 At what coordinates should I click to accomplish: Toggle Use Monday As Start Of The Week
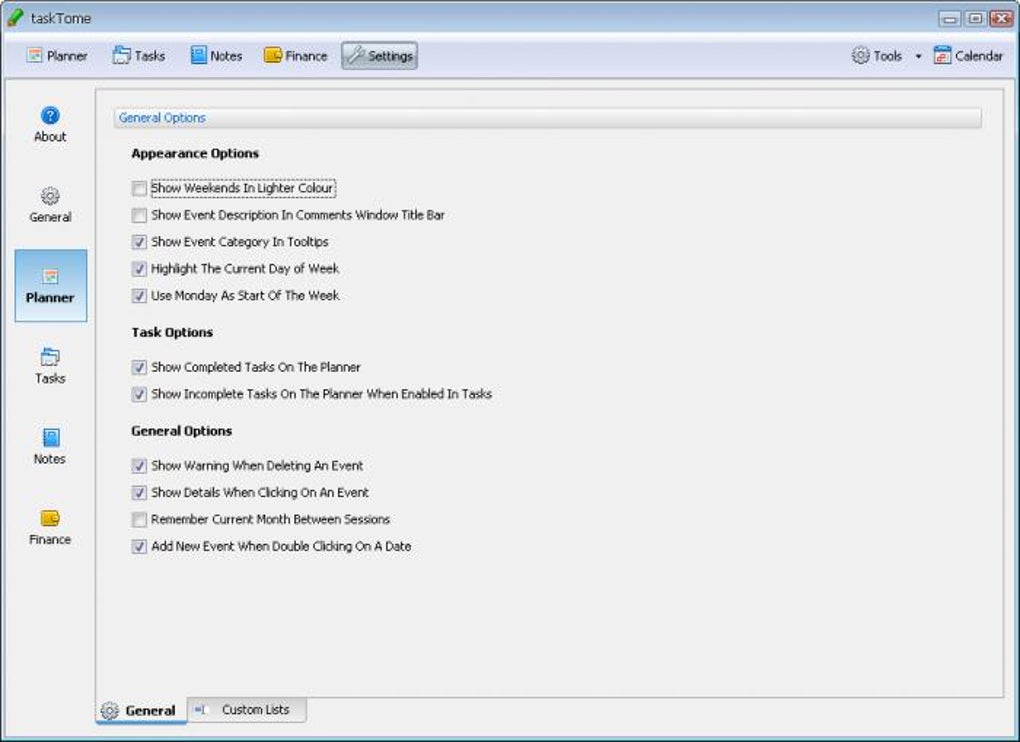[139, 296]
